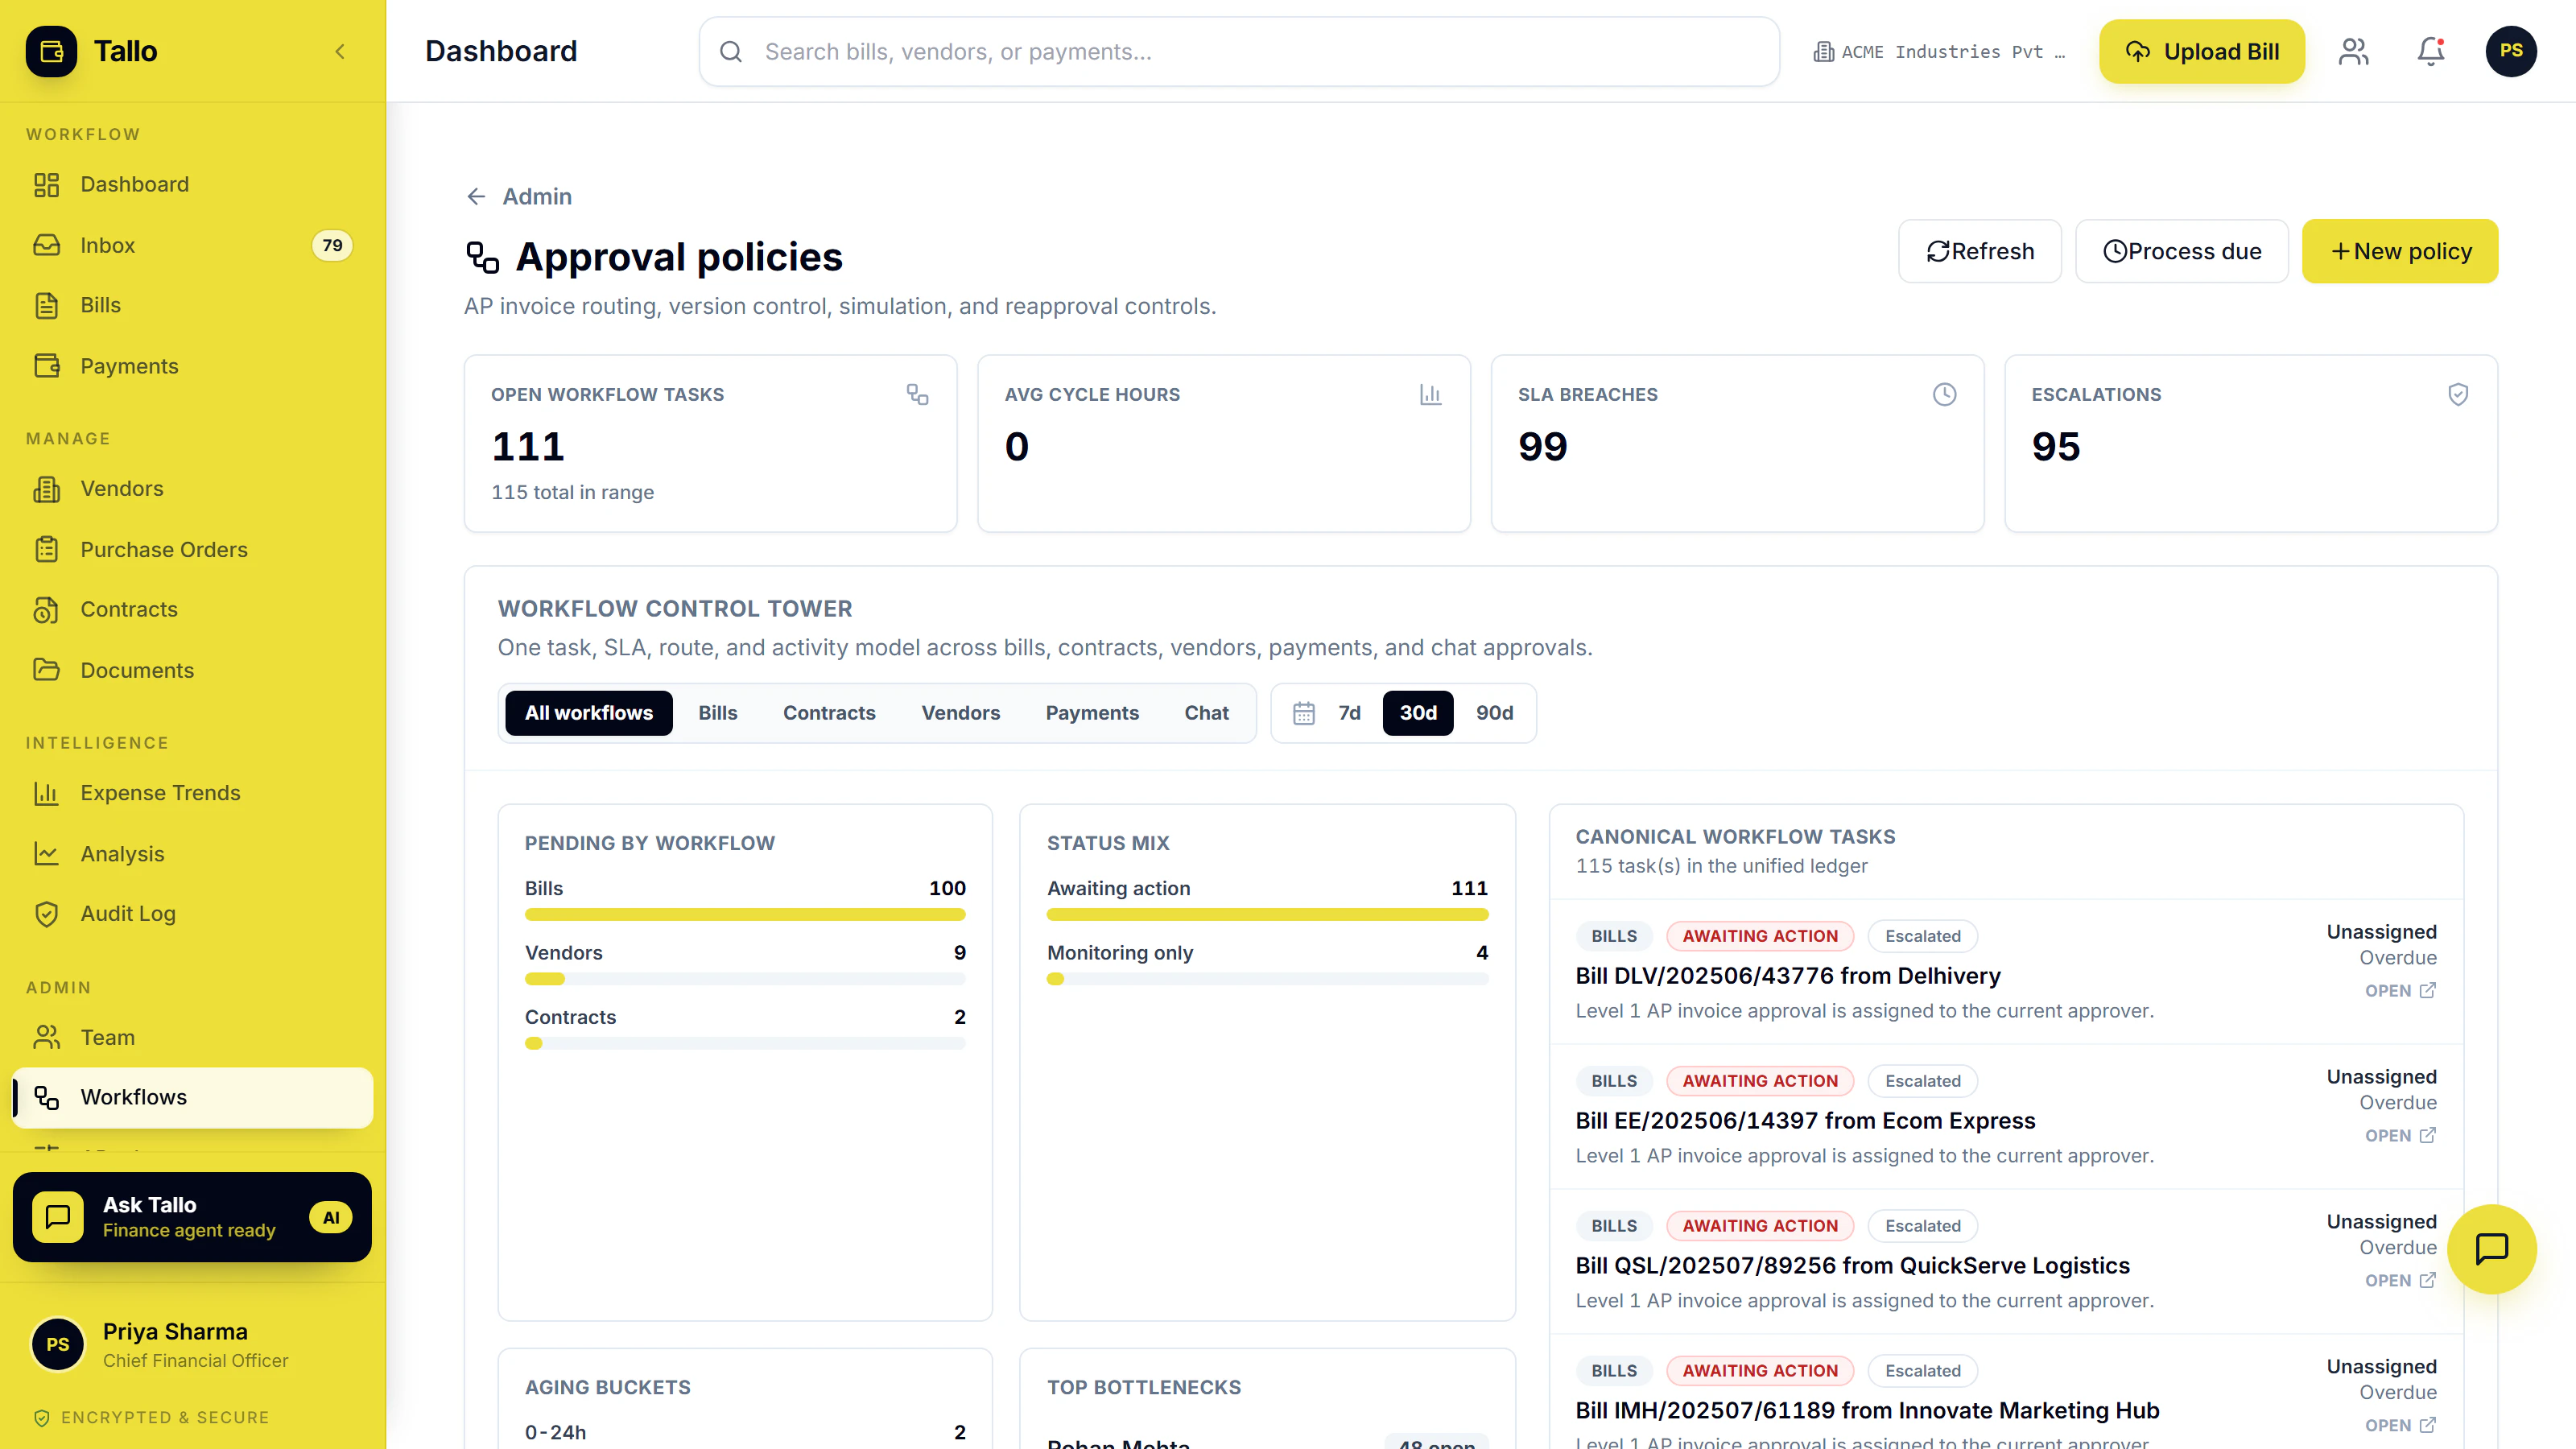
Task: Open Vendors in the Manage section
Action: point(192,488)
